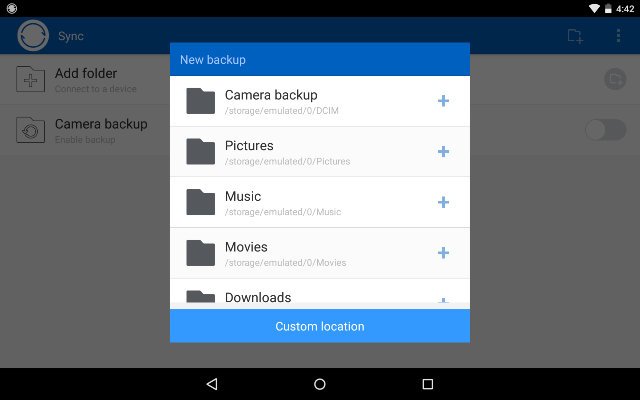Tap the Android back navigation button

(x=212, y=384)
